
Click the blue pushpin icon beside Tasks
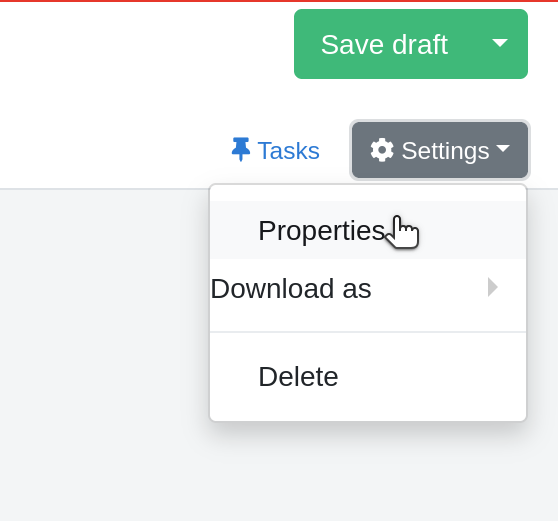pyautogui.click(x=241, y=149)
